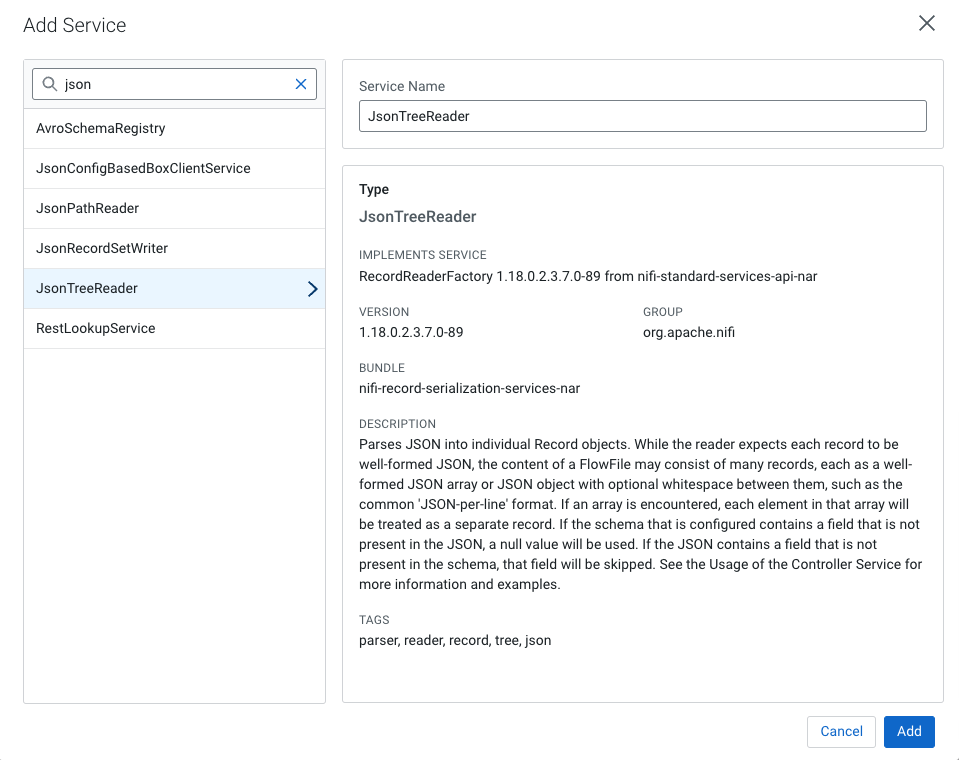Click the RecordReaderFactory implements service text

(x=588, y=276)
